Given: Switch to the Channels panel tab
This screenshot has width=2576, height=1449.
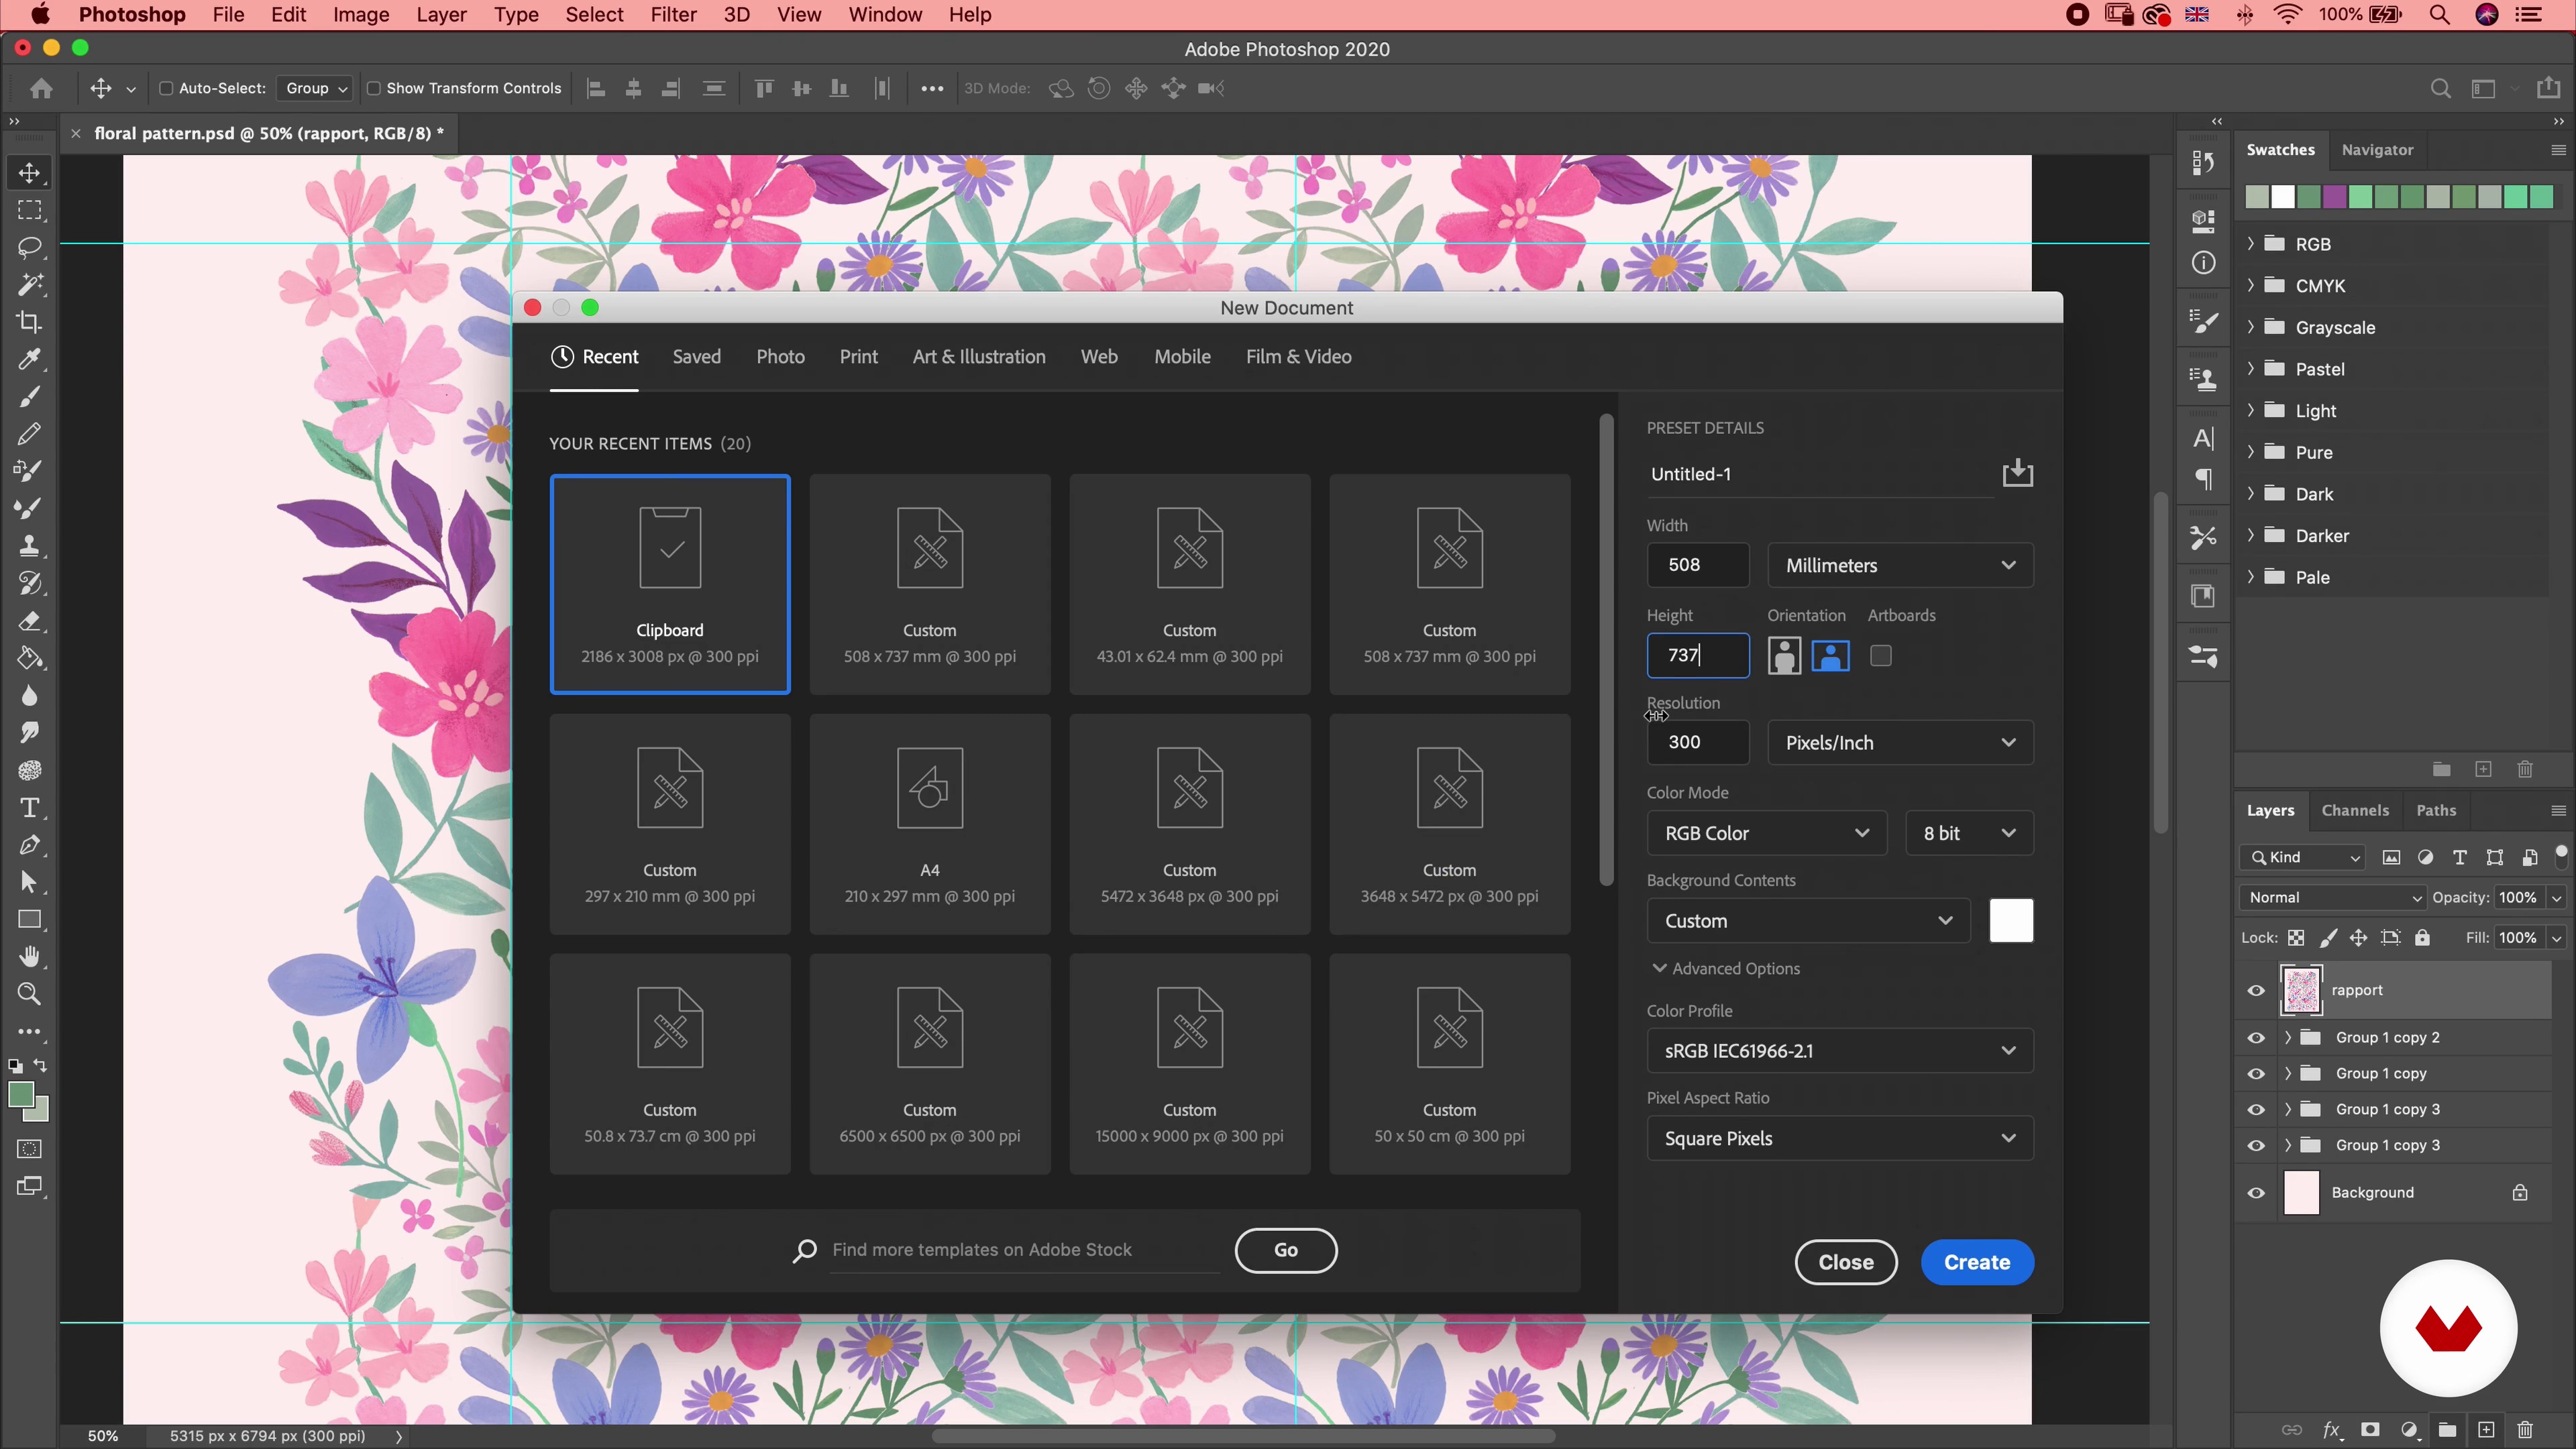Looking at the screenshot, I should coord(2355,810).
